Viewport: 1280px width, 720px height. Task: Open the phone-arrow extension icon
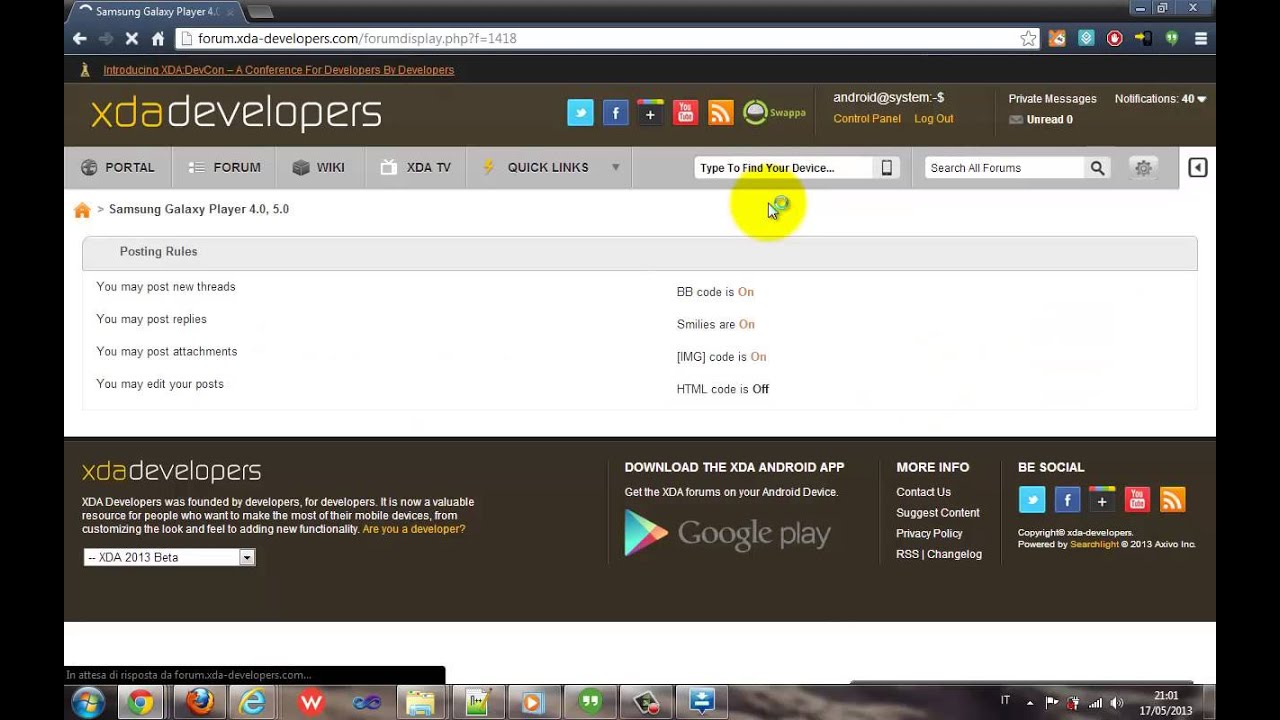pos(1143,39)
